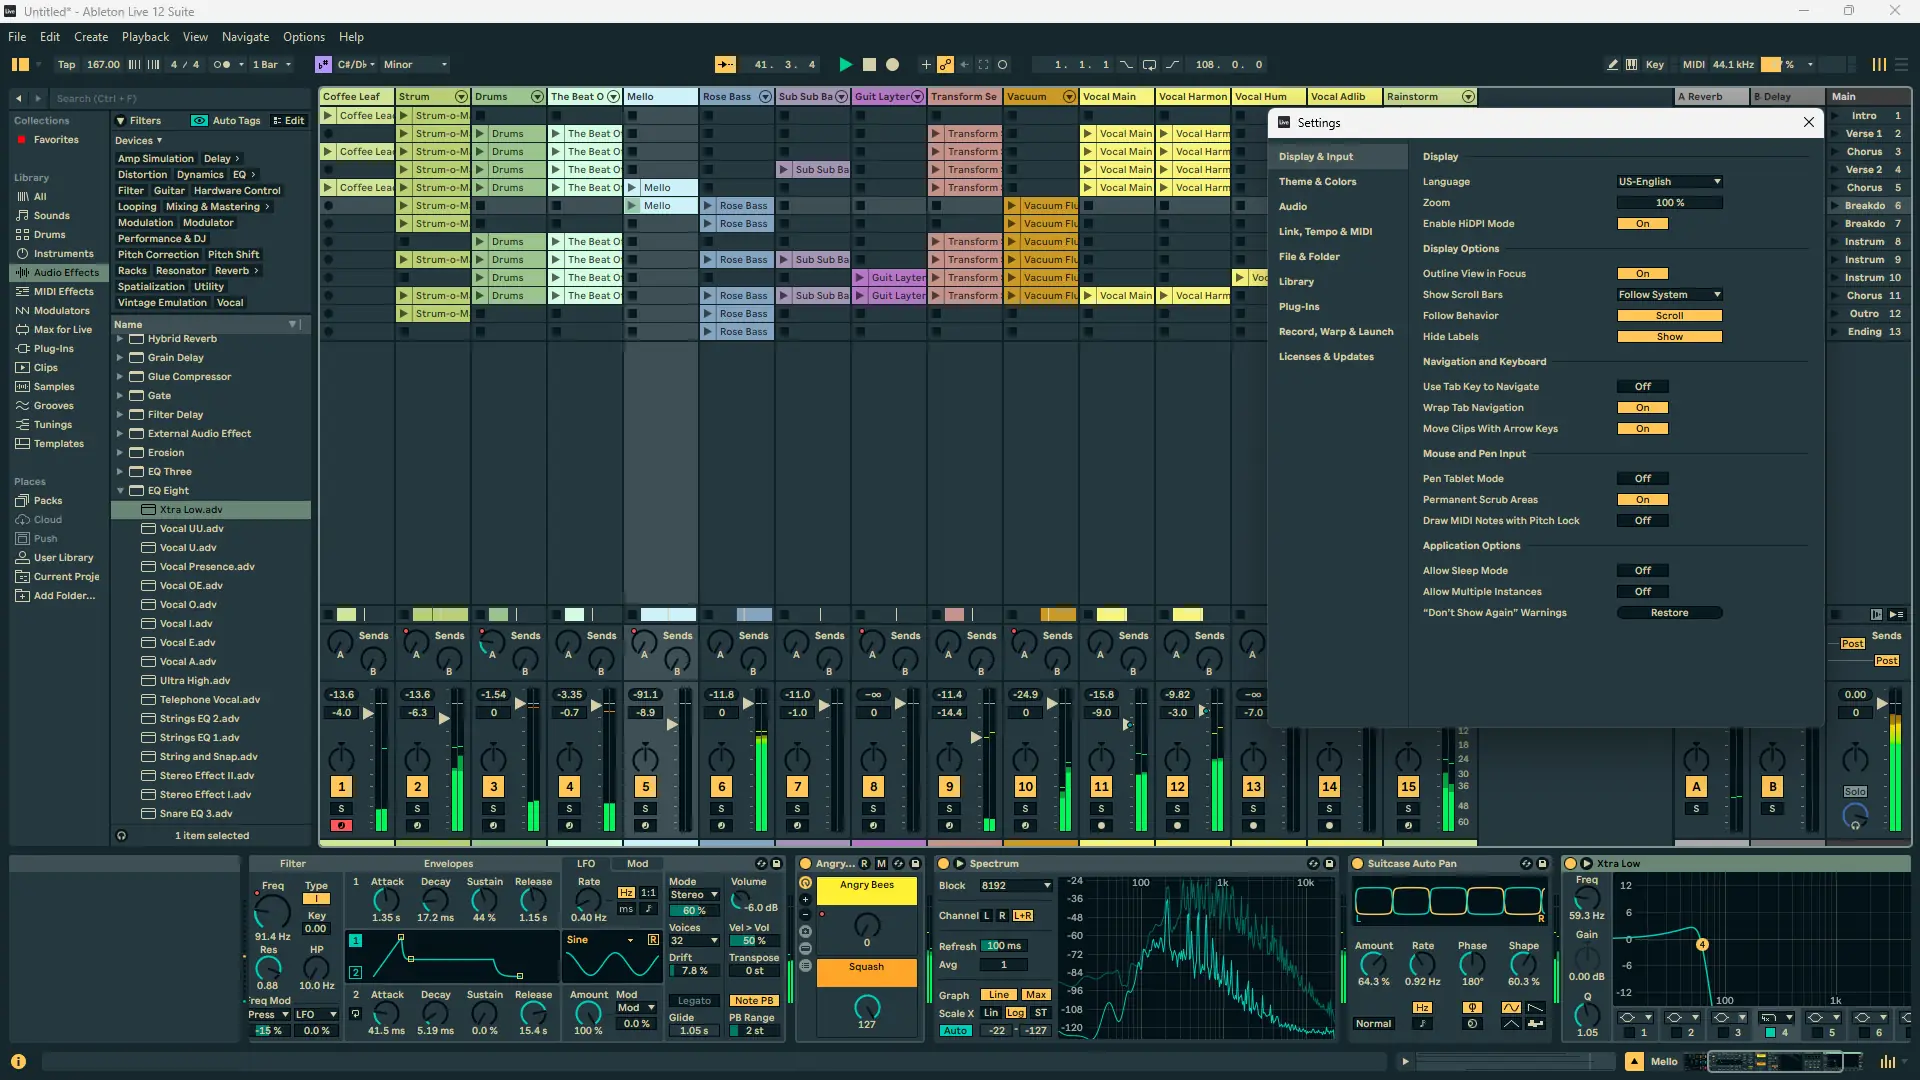
Task: Open Show Scroll Bars Follow System dropdown
Action: click(x=1669, y=295)
